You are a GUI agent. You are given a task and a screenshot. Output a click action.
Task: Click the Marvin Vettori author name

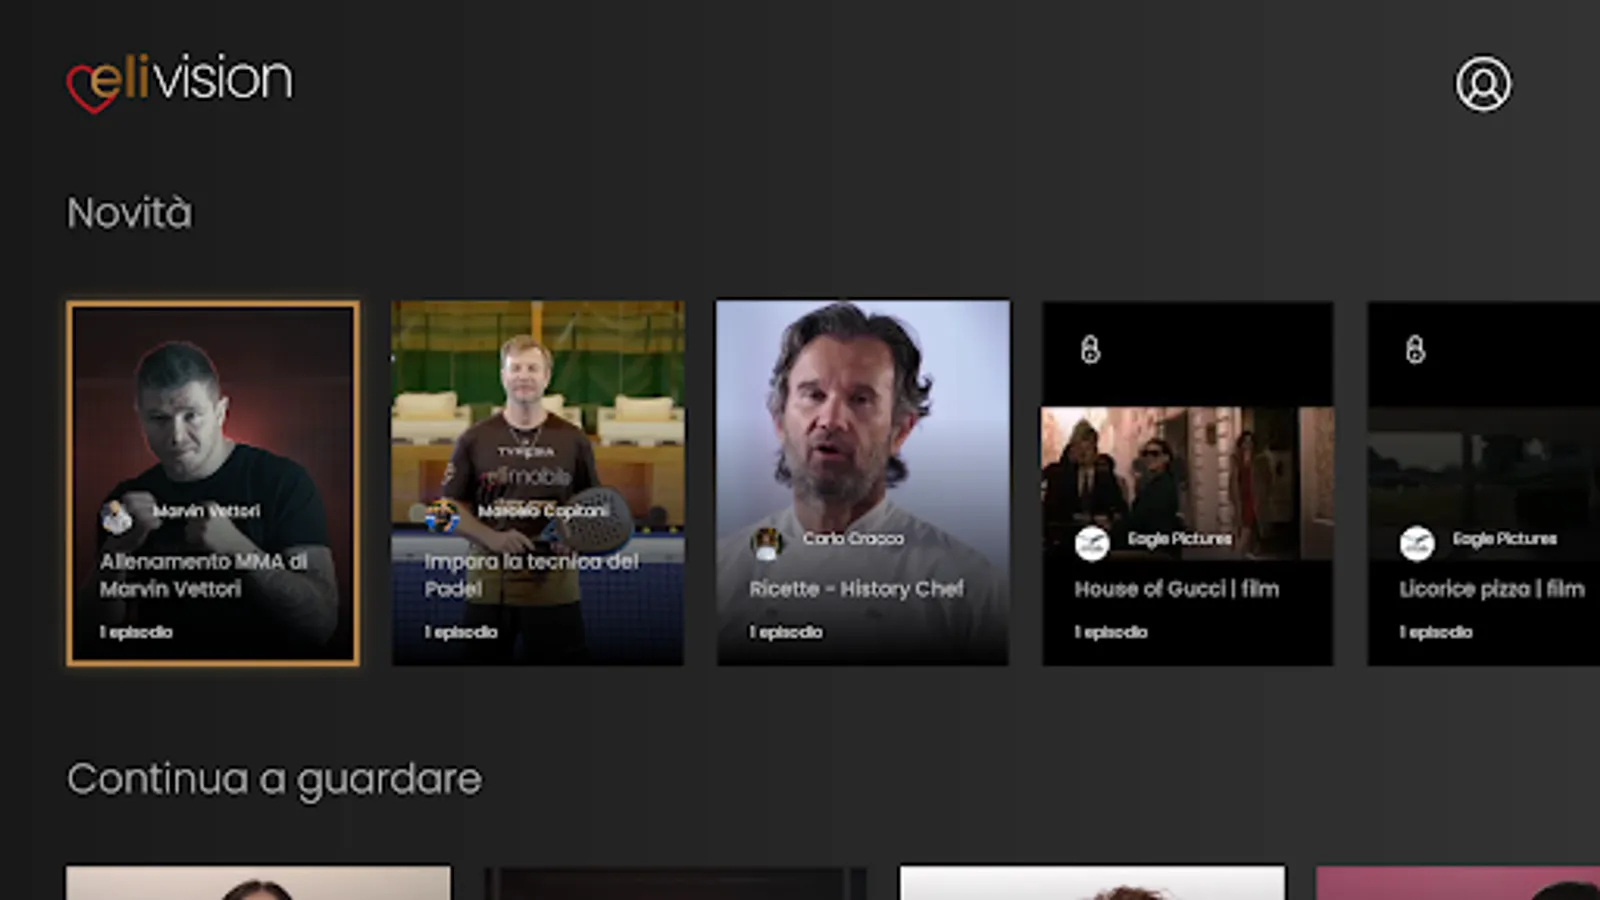tap(206, 511)
